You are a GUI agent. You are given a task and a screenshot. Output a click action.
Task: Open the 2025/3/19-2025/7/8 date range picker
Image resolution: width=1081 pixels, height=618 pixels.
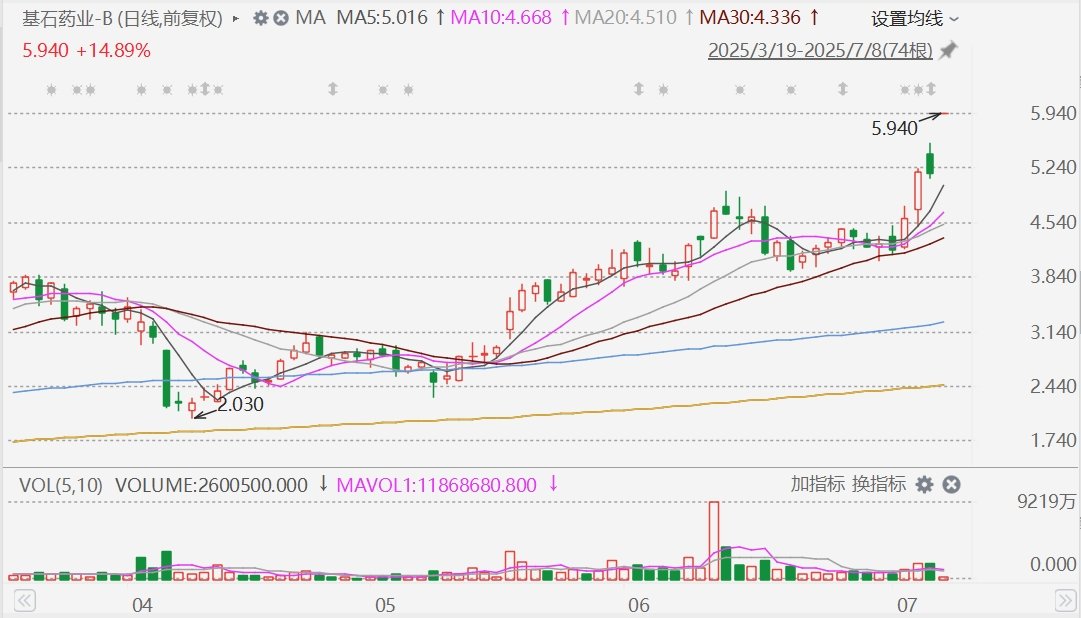click(819, 50)
